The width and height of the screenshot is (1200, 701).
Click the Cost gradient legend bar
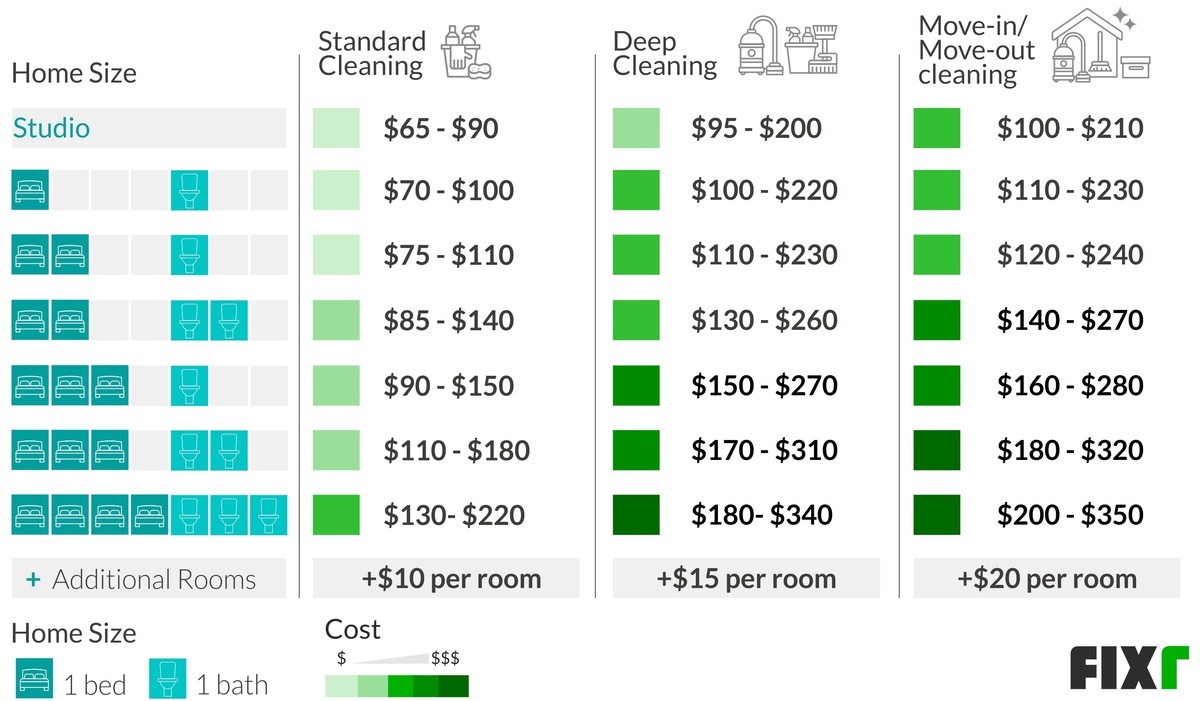(x=397, y=685)
